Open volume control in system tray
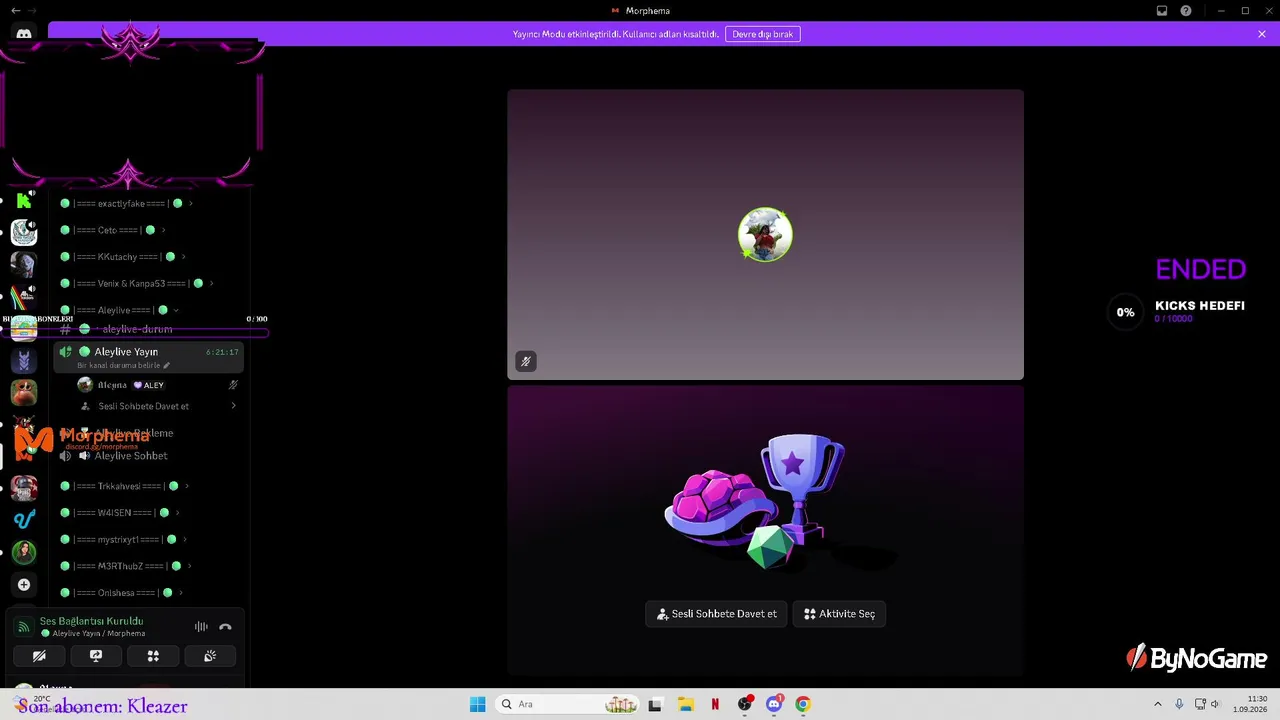 (x=1215, y=704)
